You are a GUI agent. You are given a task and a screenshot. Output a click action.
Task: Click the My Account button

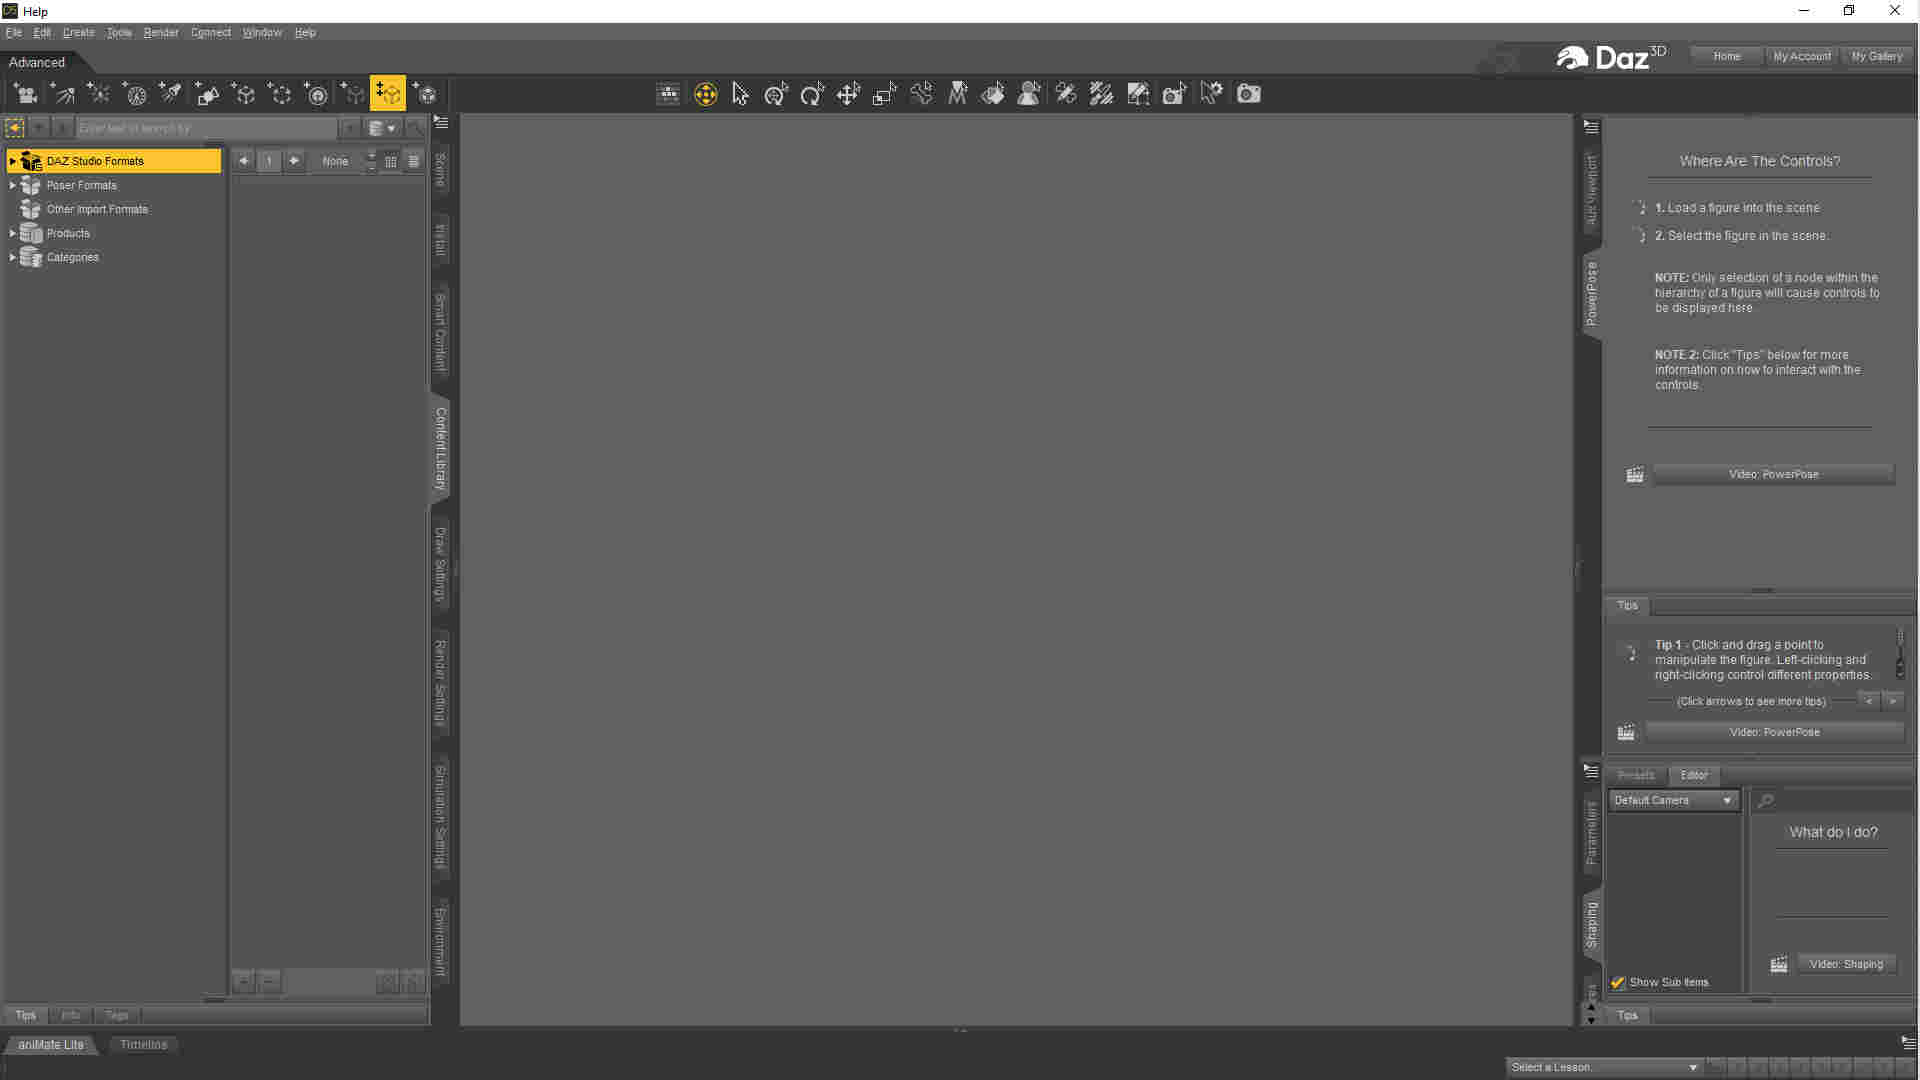[x=1801, y=56]
